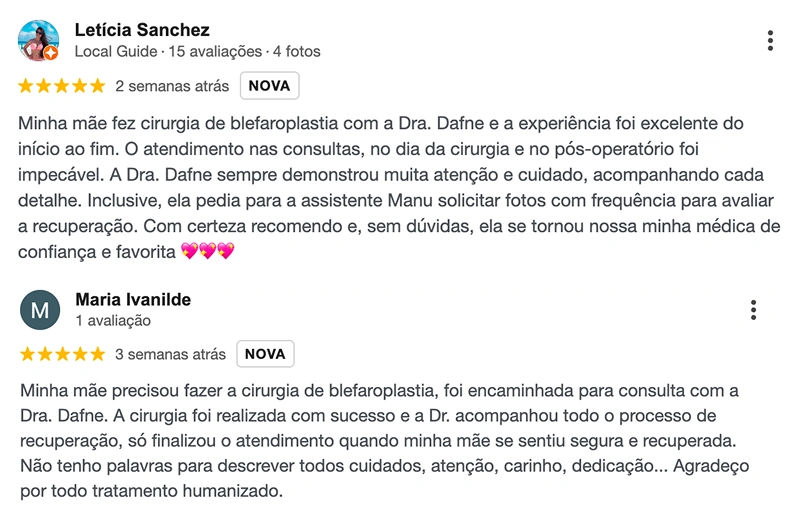Open reviewer profile via "Letícia Sanchez" name
800x511 pixels.
(x=142, y=30)
